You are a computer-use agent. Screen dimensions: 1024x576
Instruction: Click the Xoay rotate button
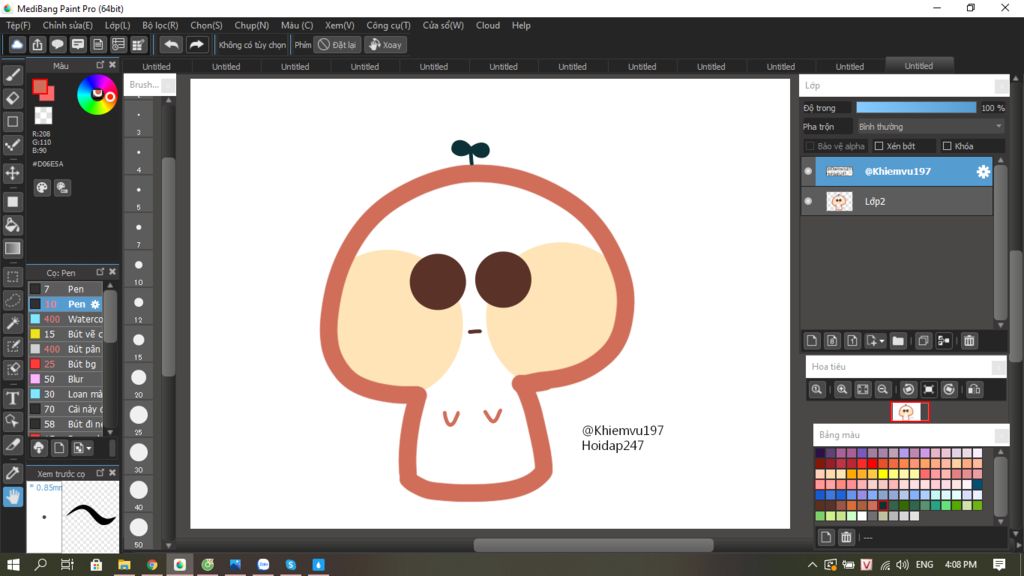pos(385,44)
